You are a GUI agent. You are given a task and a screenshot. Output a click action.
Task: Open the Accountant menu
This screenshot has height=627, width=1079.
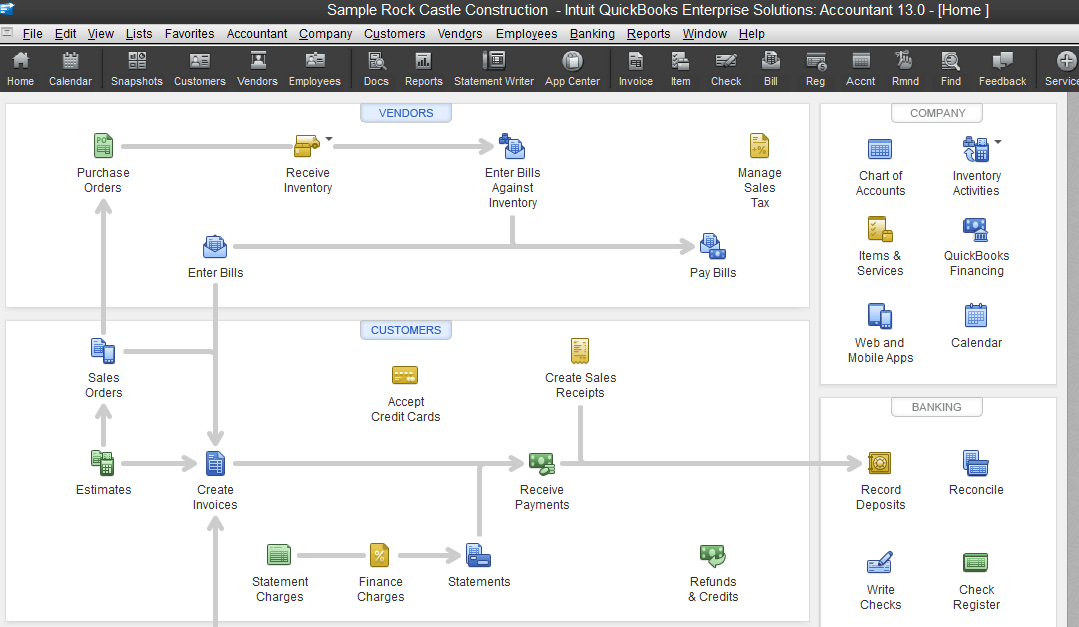pos(256,33)
